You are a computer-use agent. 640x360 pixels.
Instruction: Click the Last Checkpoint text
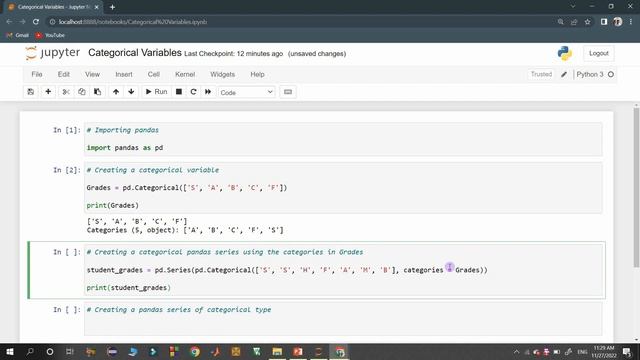[233, 54]
